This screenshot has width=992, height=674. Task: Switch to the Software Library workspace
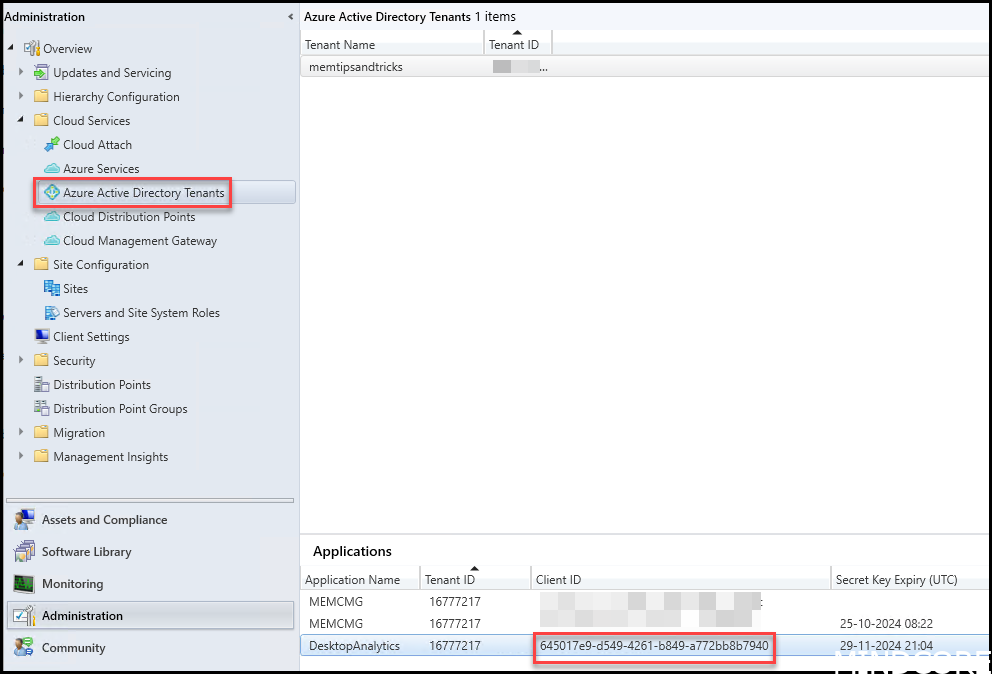coord(151,552)
